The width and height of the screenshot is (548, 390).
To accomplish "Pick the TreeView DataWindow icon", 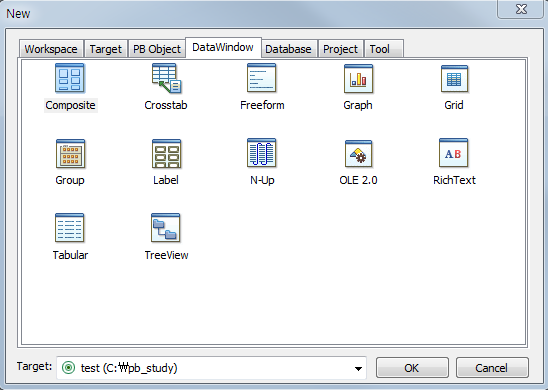I will [x=166, y=228].
